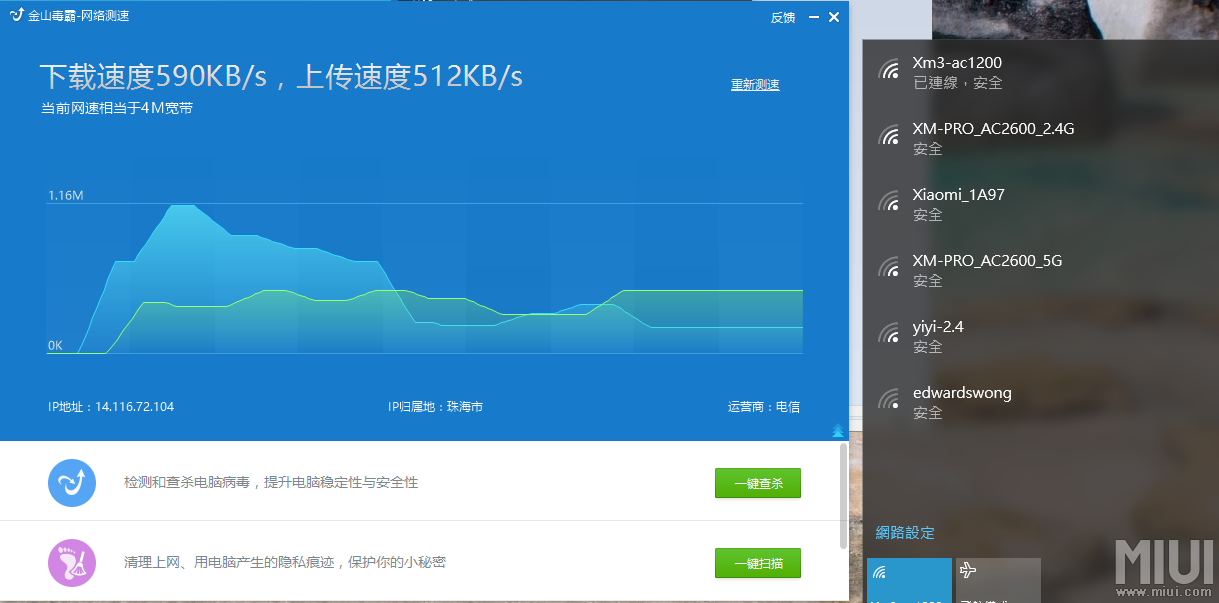This screenshot has width=1219, height=603.
Task: Click the Kingsoft Antivirus logo in title bar
Action: [x=16, y=16]
